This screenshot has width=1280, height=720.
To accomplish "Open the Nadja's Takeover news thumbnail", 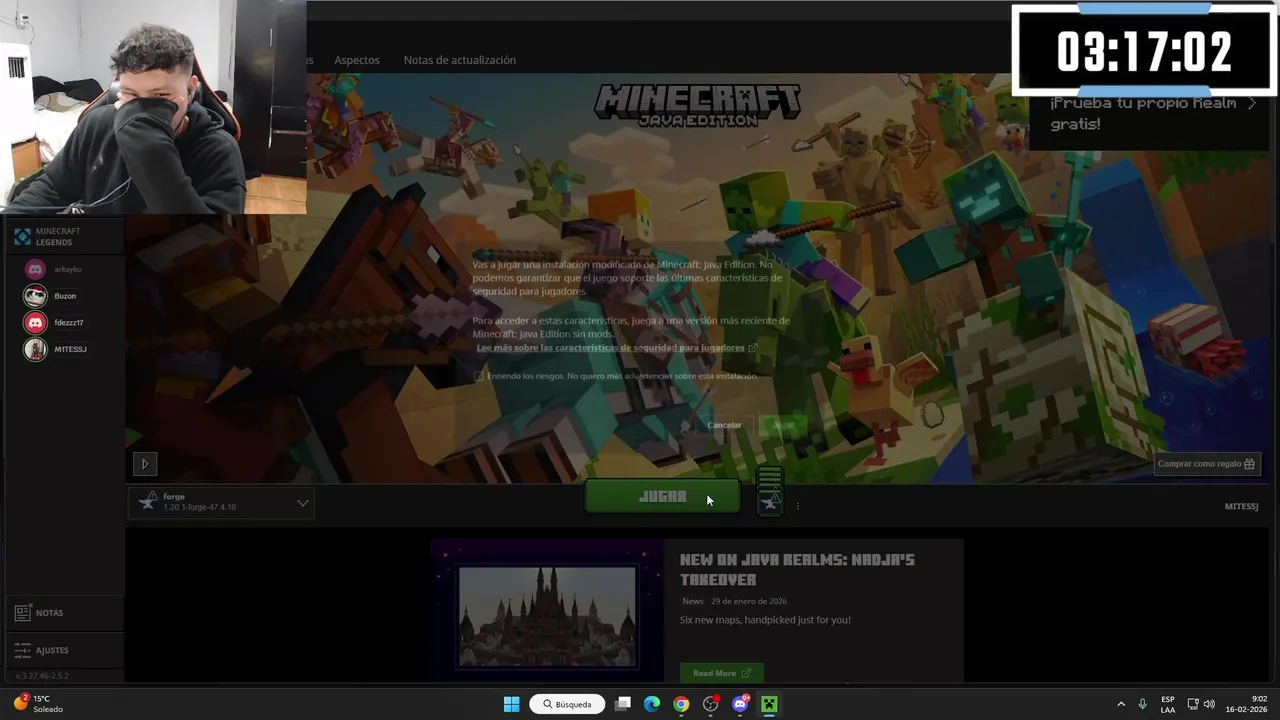I will click(547, 616).
